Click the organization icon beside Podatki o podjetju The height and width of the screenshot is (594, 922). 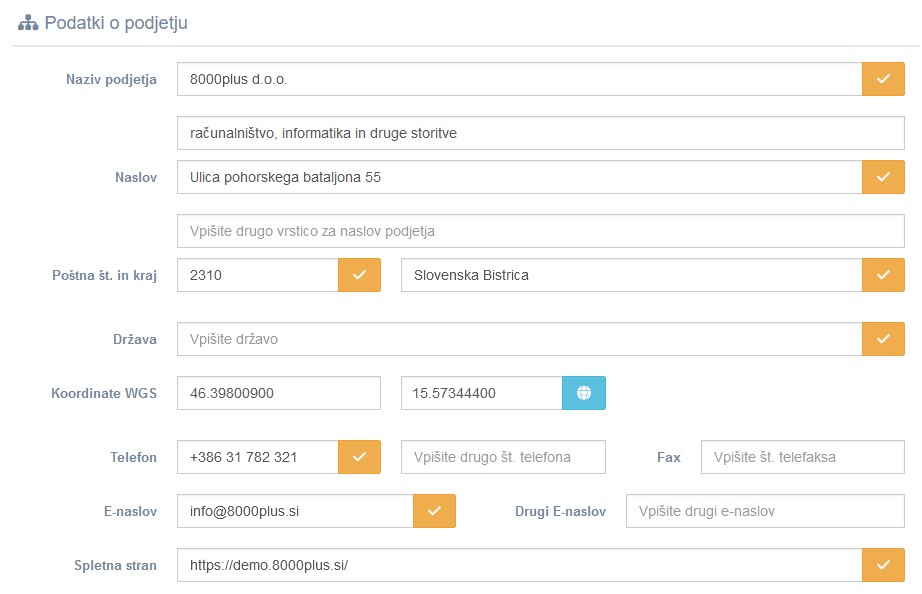point(28,23)
